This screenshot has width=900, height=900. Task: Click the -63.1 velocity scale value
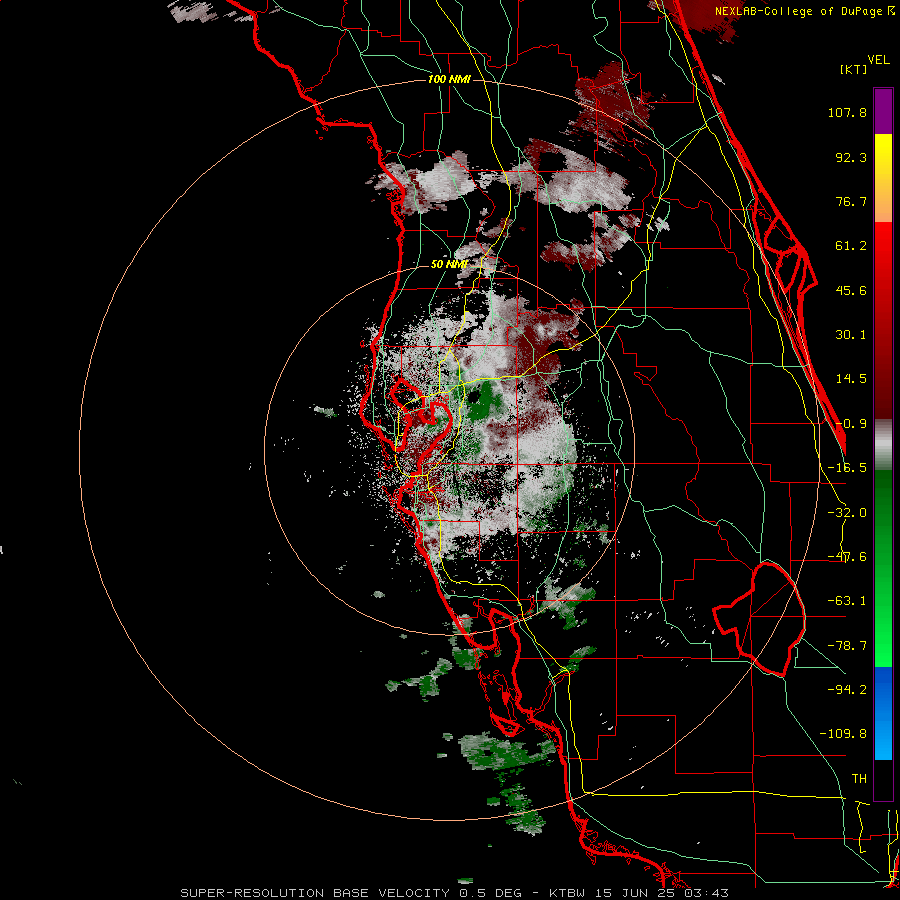pos(847,601)
